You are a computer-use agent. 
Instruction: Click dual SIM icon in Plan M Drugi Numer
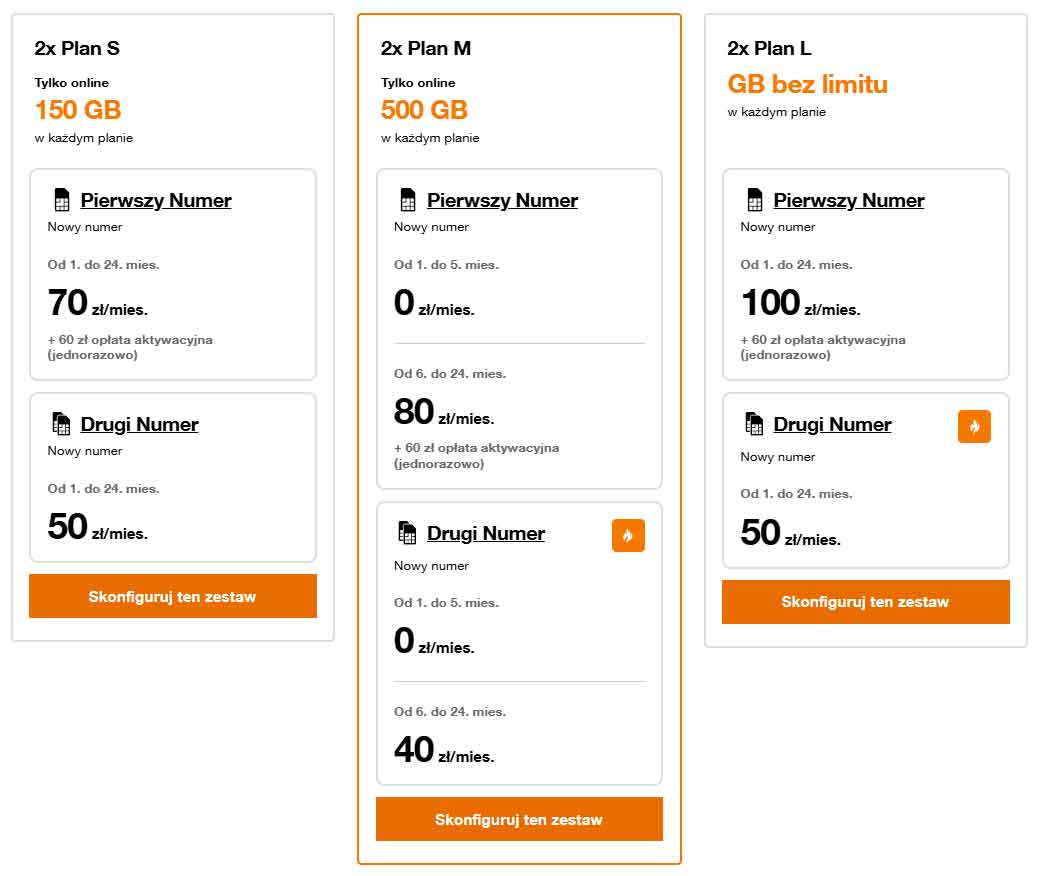click(407, 532)
